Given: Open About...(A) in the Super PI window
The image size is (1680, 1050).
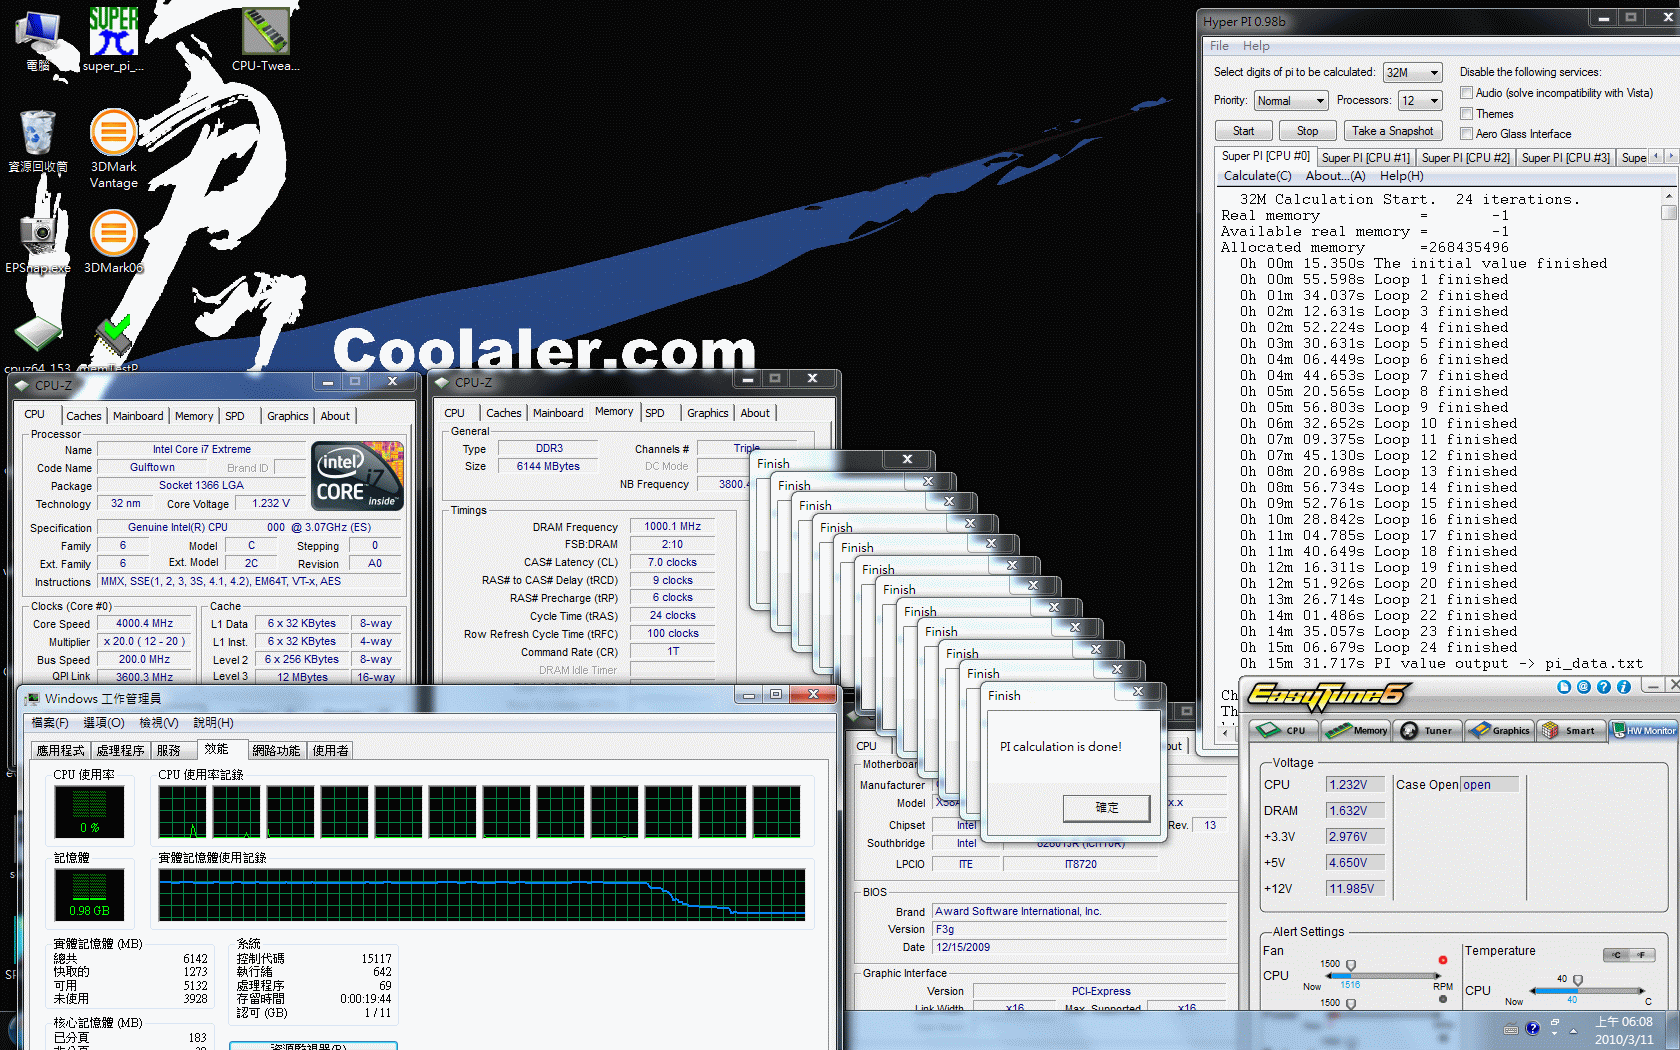Looking at the screenshot, I should pos(1335,176).
